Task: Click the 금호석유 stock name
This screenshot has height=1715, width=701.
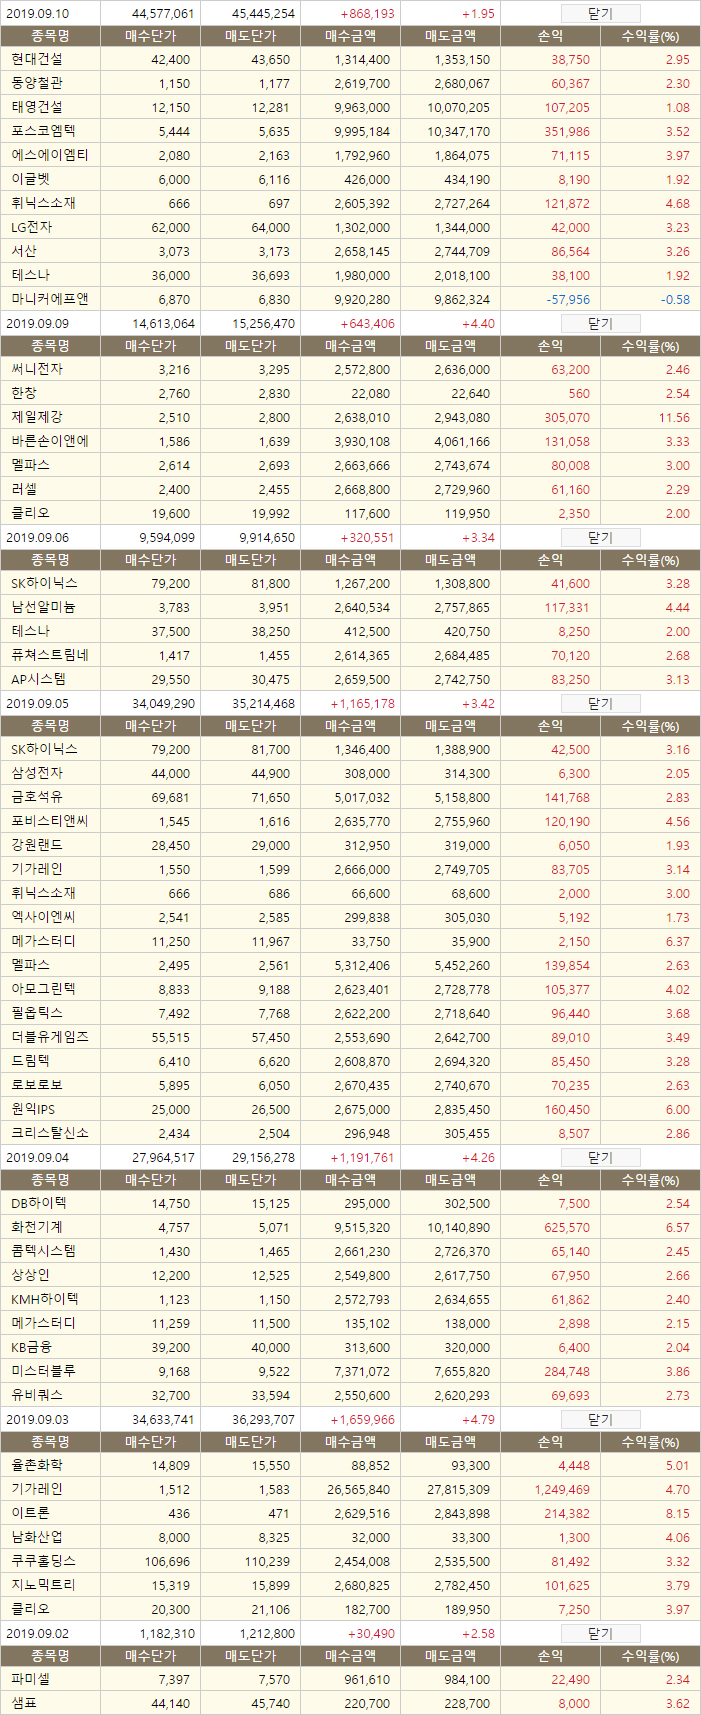Action: click(x=36, y=797)
